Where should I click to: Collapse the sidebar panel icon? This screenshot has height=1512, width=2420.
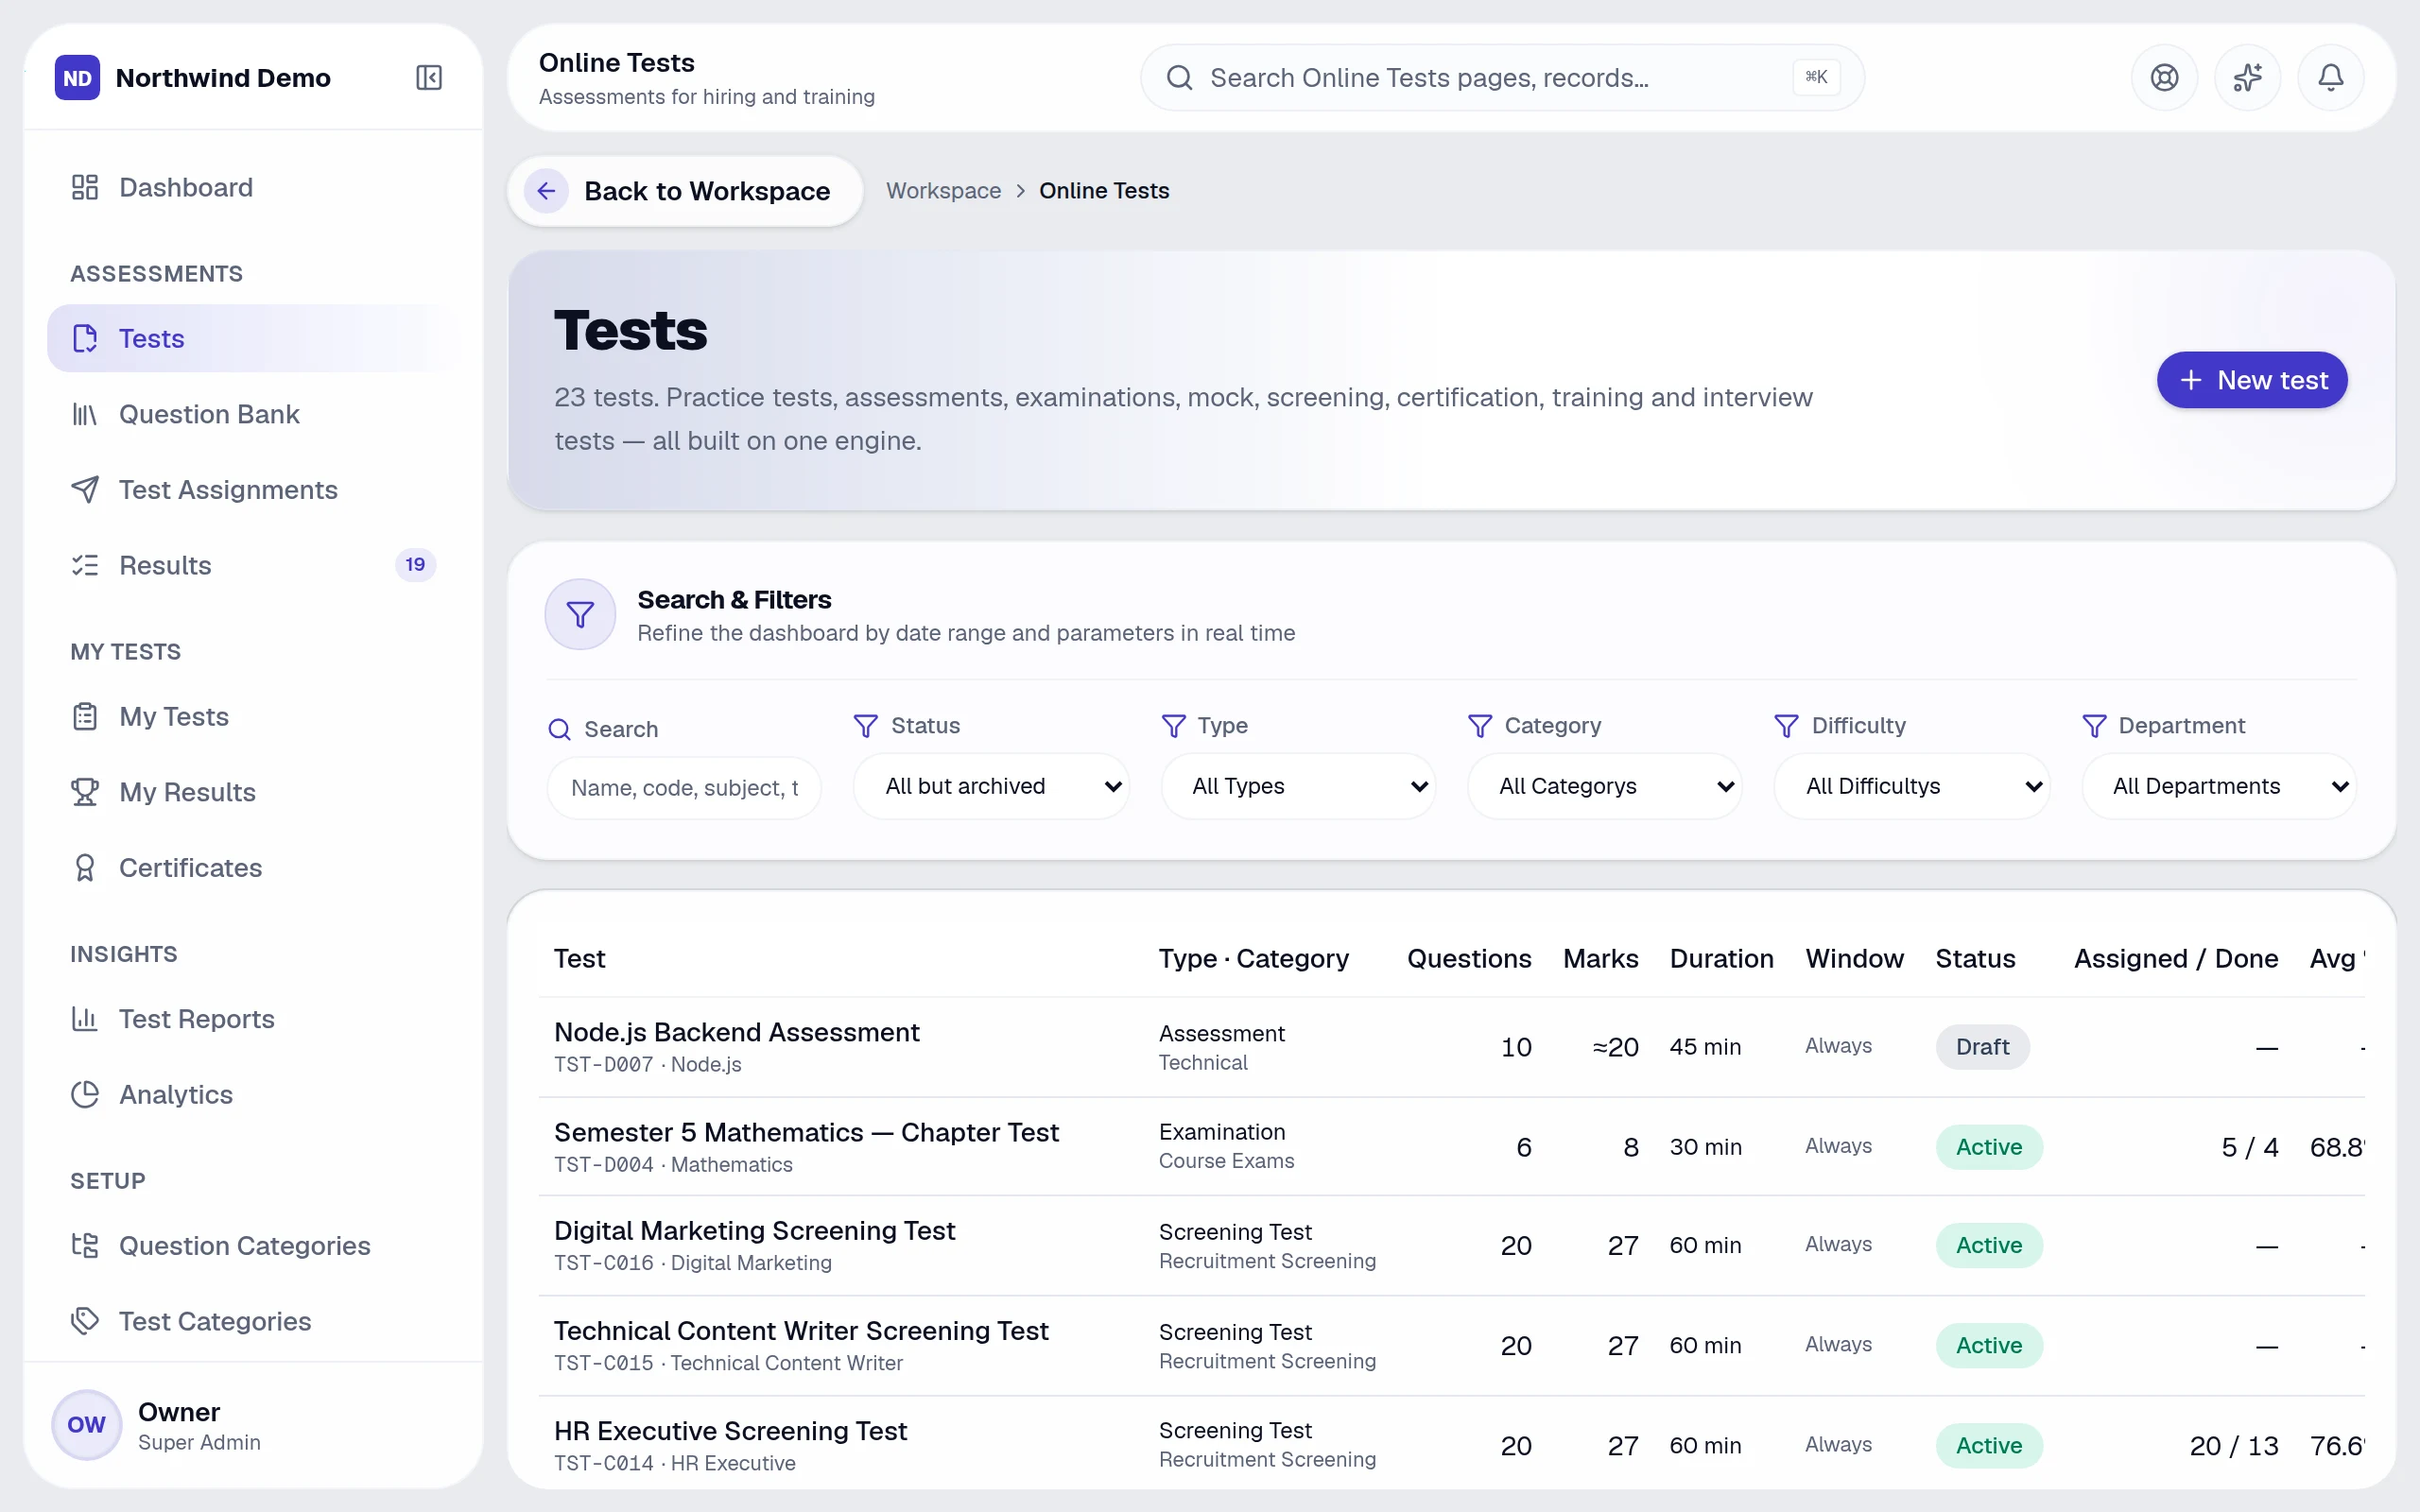tap(429, 77)
